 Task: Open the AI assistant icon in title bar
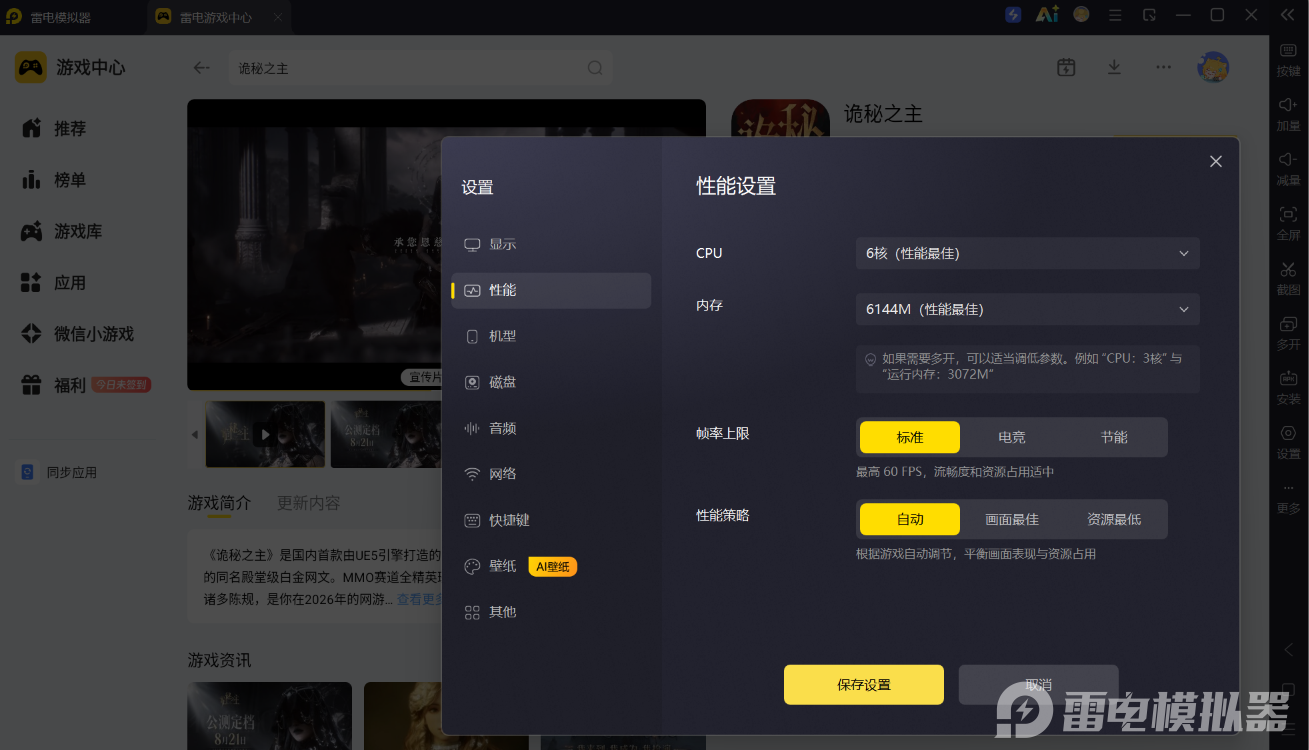(x=1047, y=15)
